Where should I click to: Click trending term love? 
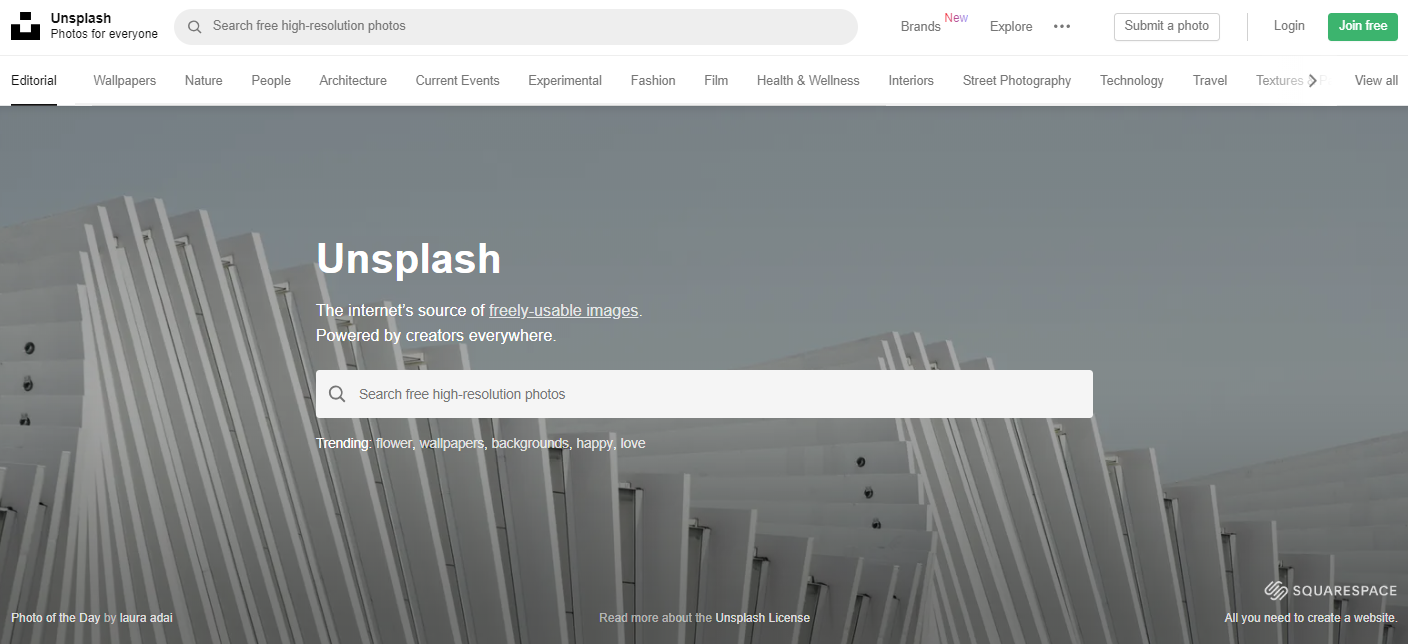[x=633, y=443]
